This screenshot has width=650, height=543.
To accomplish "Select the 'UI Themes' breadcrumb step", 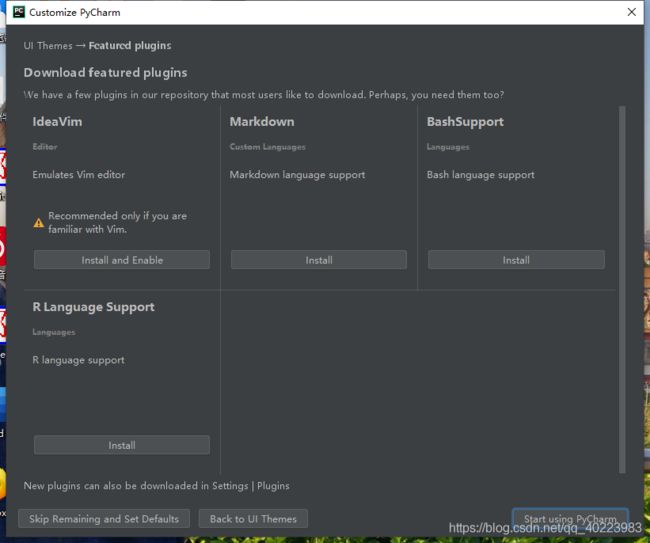I will click(x=48, y=46).
